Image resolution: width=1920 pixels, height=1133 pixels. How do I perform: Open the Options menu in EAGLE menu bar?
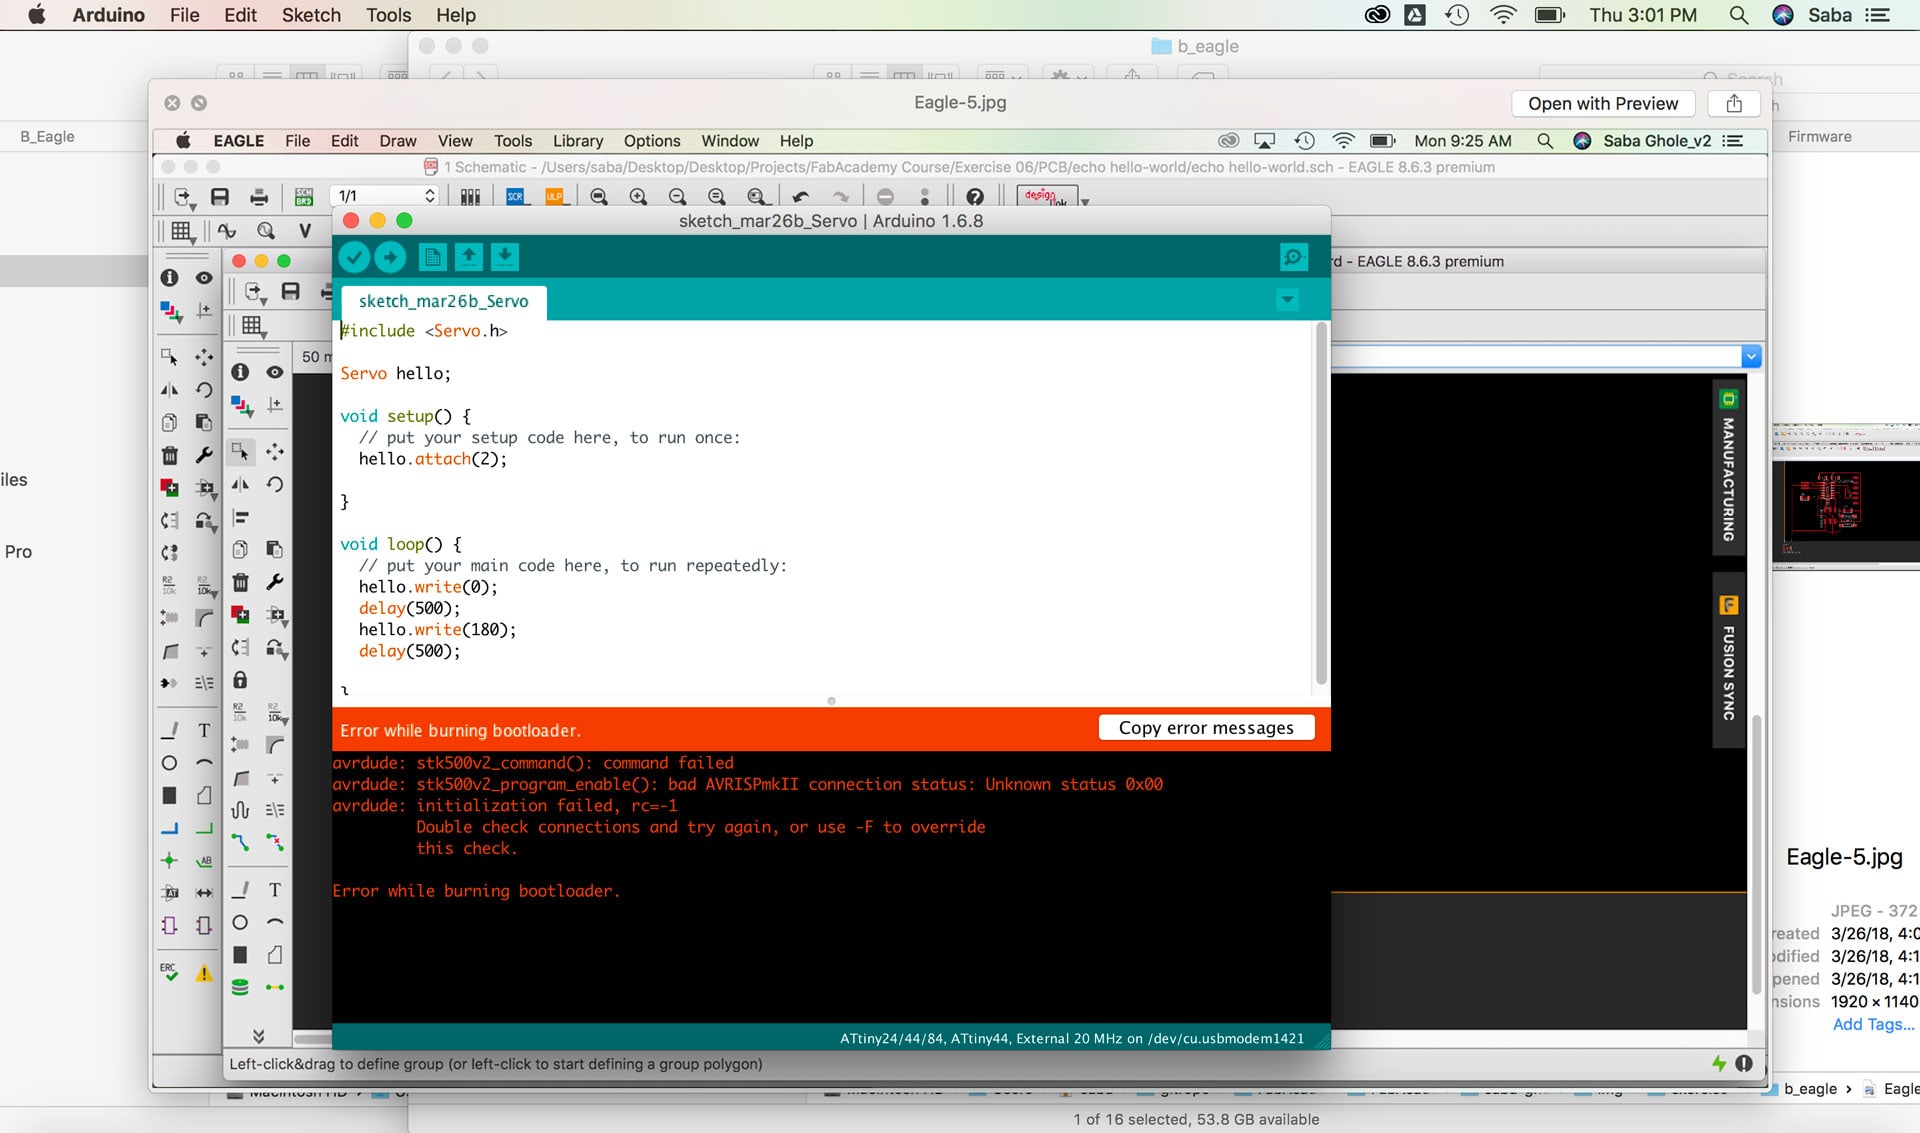[x=652, y=141]
